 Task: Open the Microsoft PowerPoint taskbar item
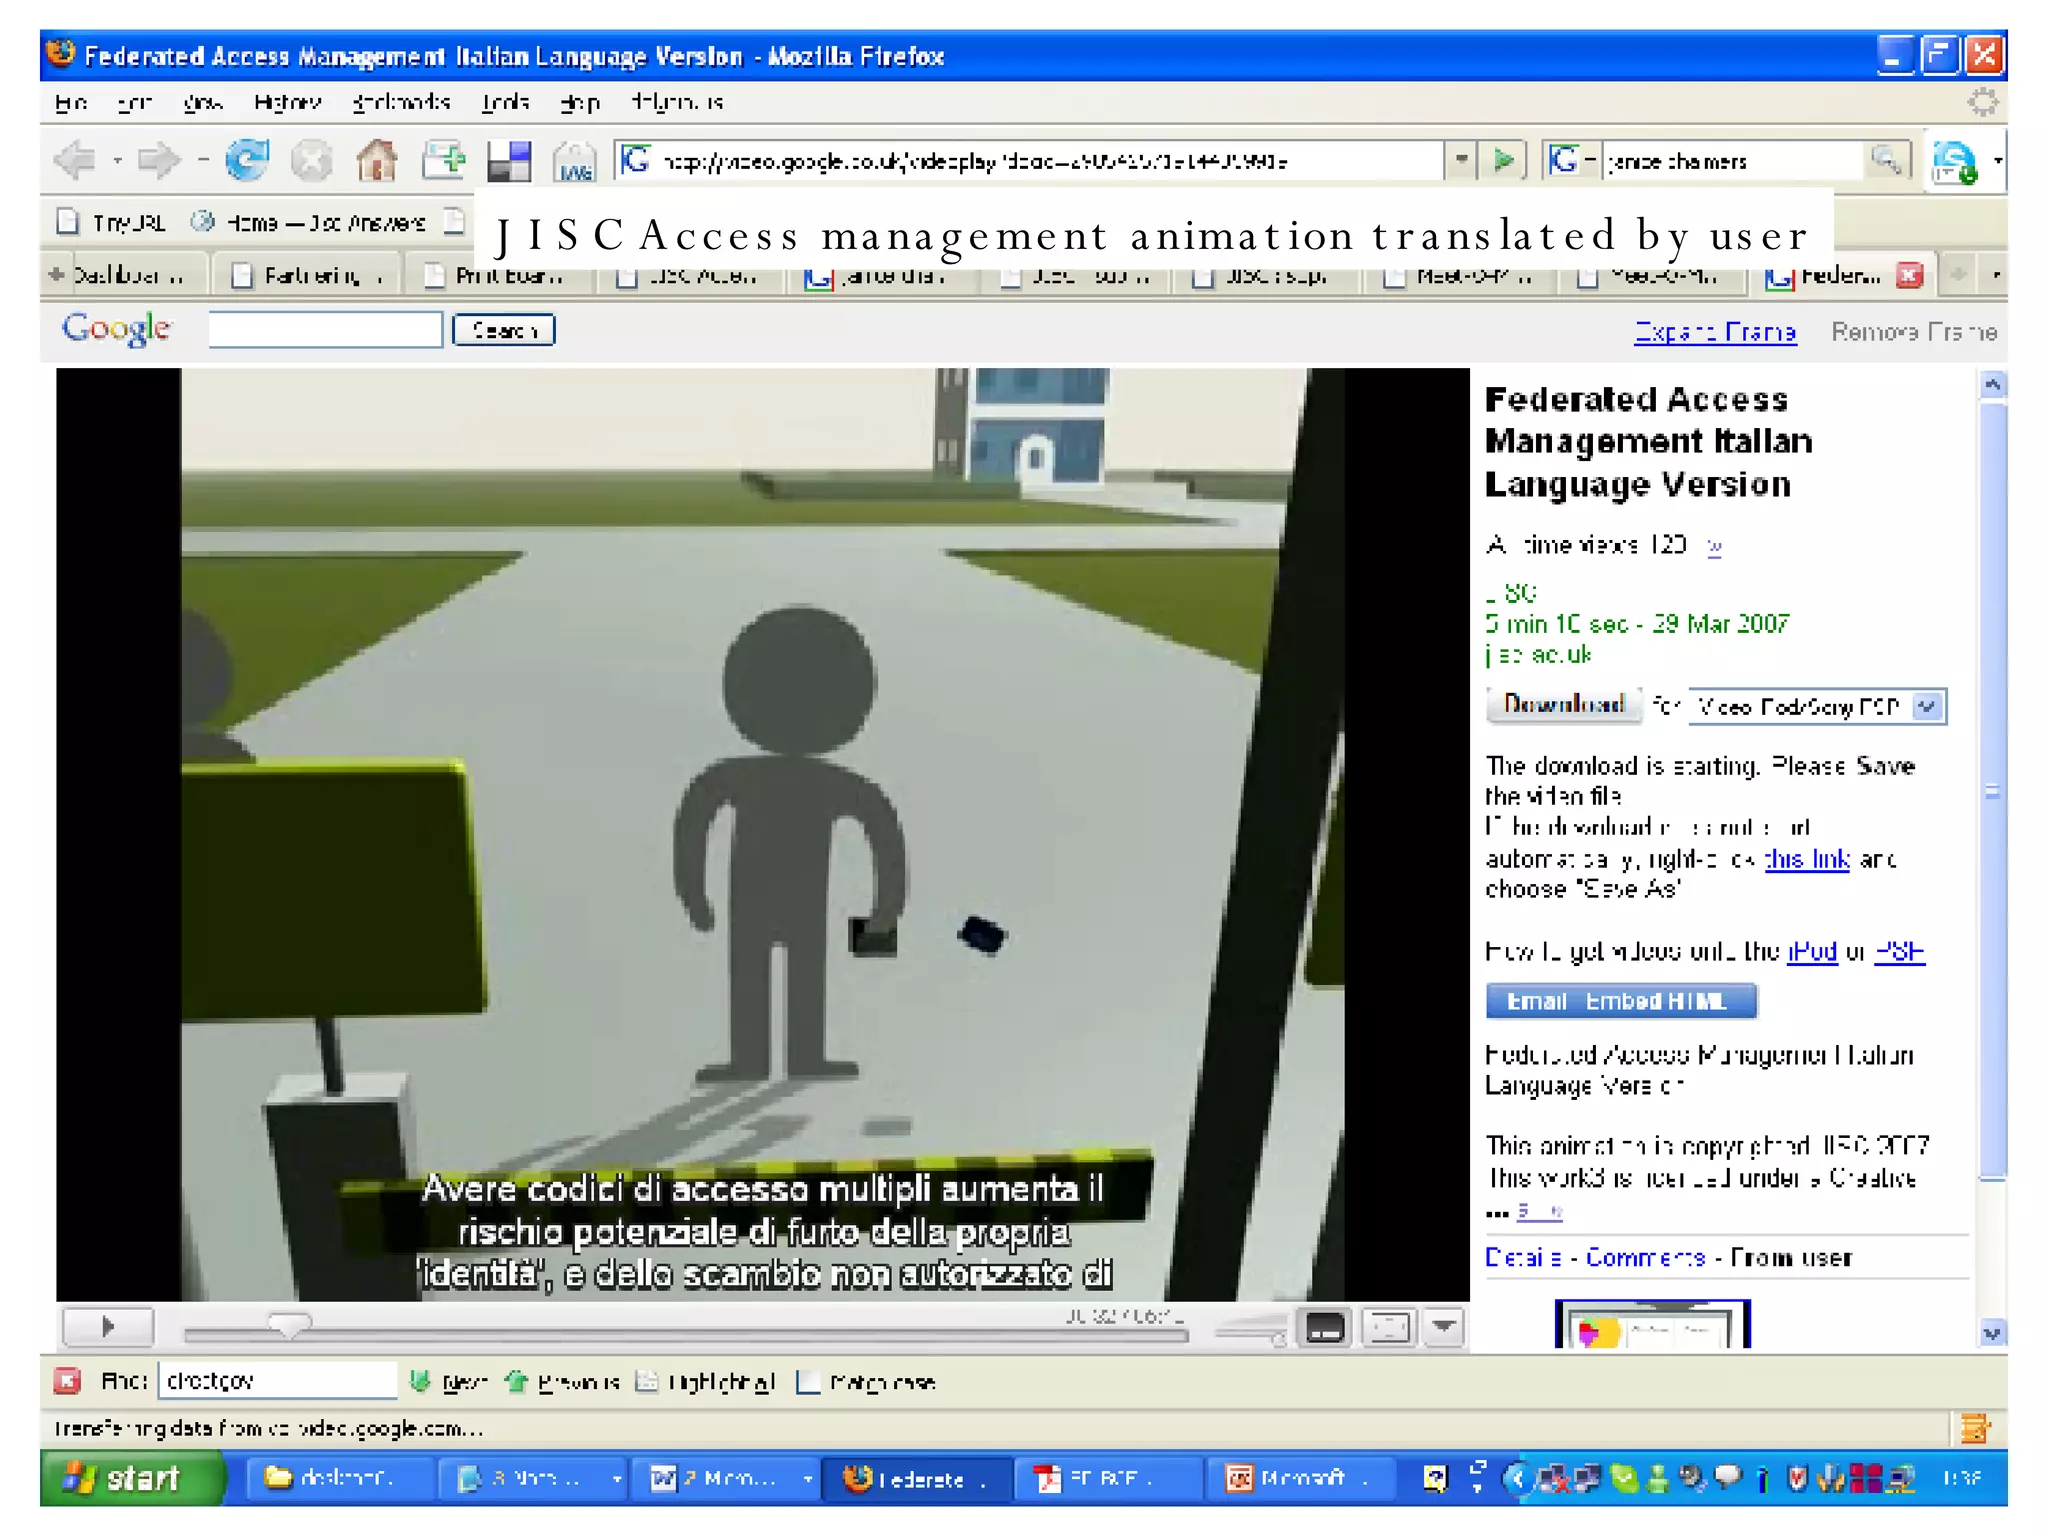(1302, 1478)
